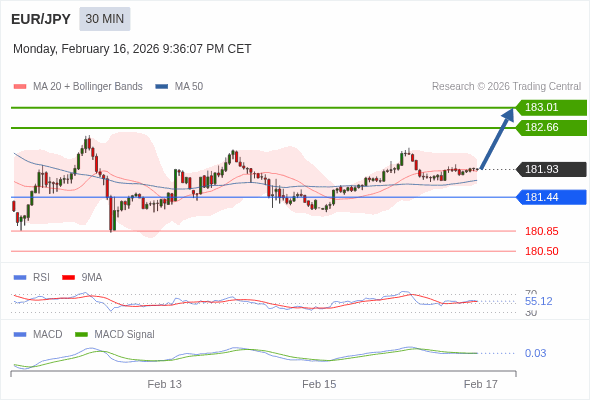Click the Feb 13 date axis label
Image resolution: width=590 pixels, height=400 pixels.
point(164,385)
